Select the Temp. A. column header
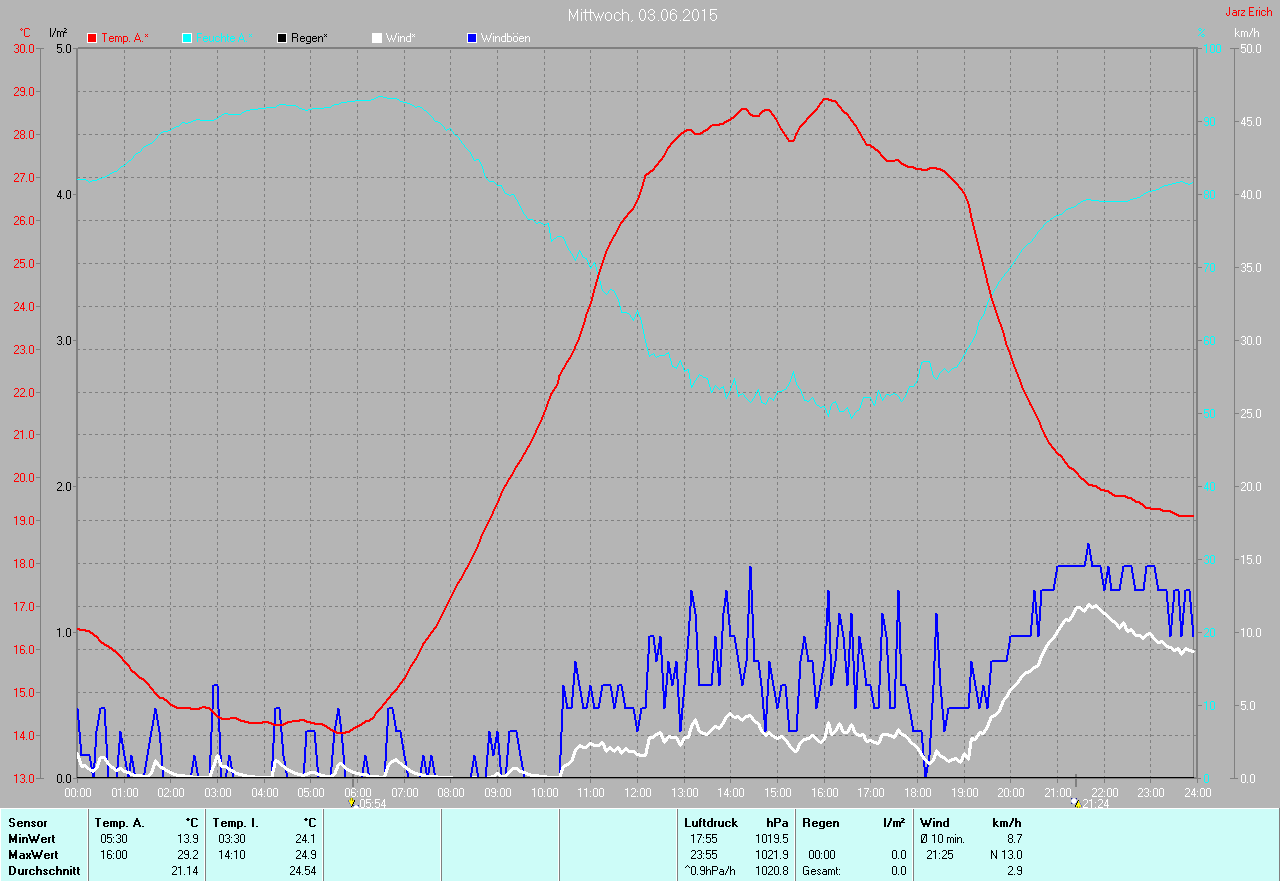Image resolution: width=1280 pixels, height=881 pixels. [120, 823]
